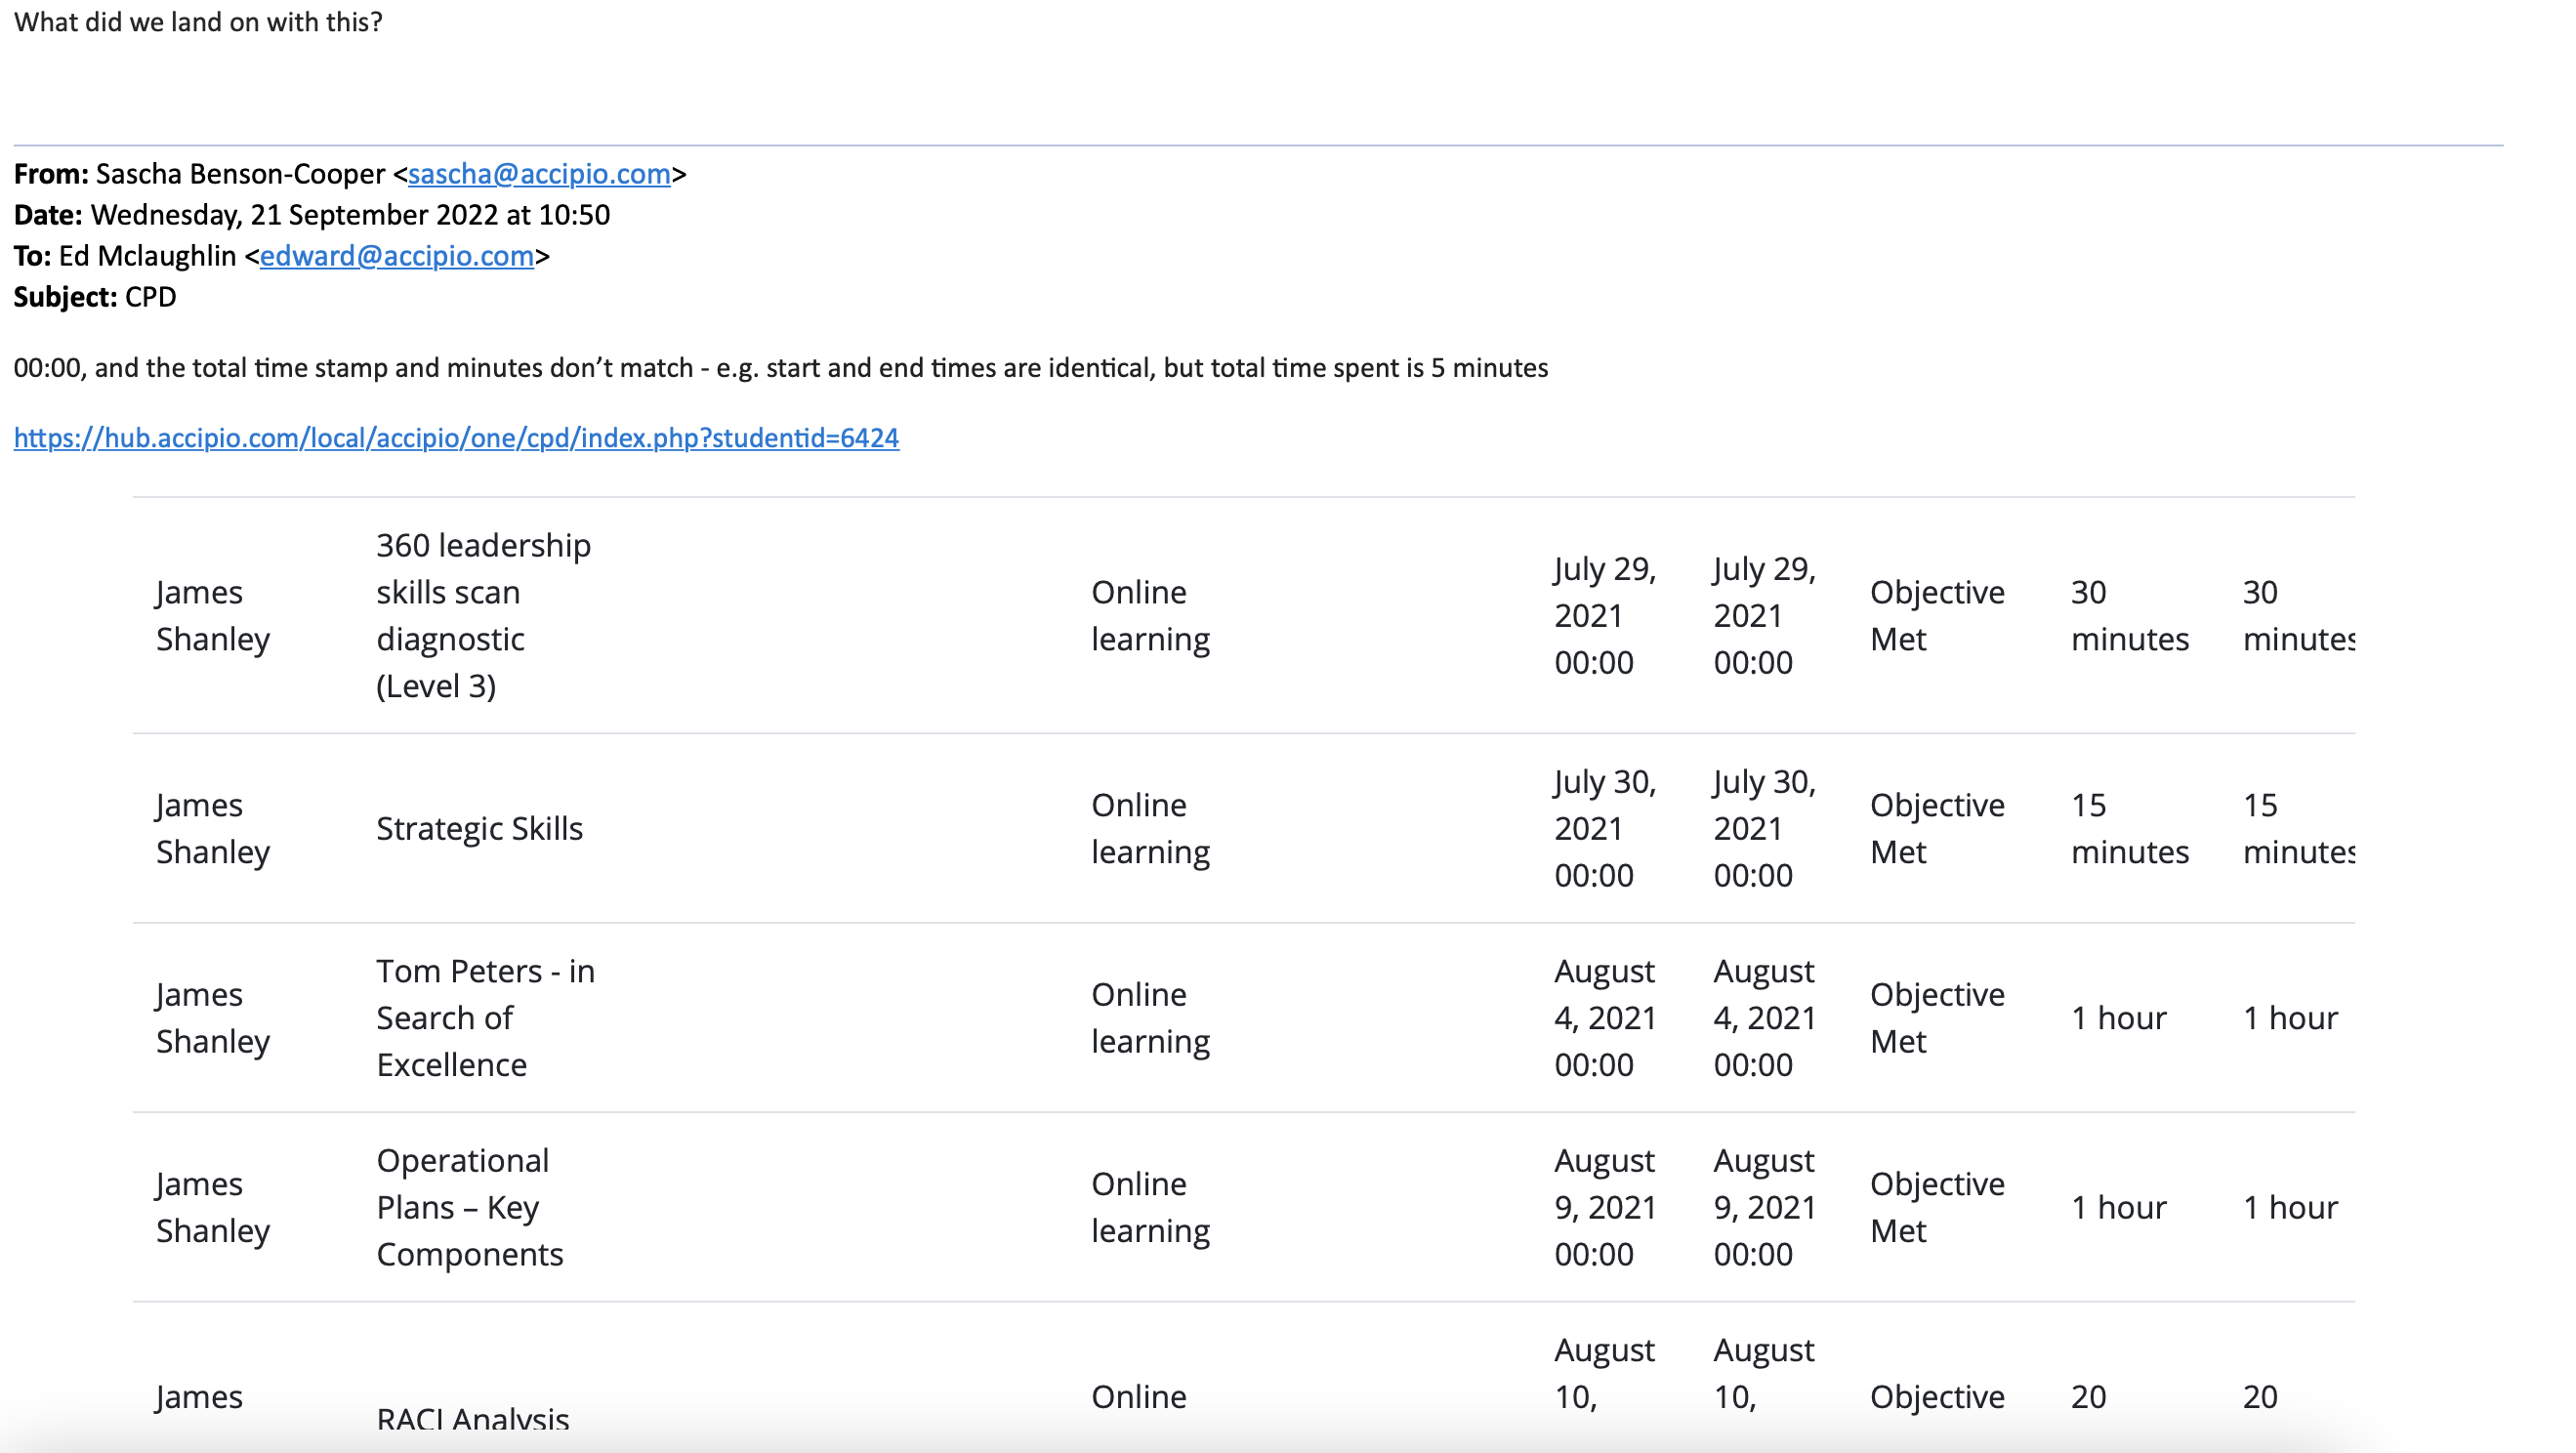Select the Tom Peters Search of Excellence cell

485,1017
